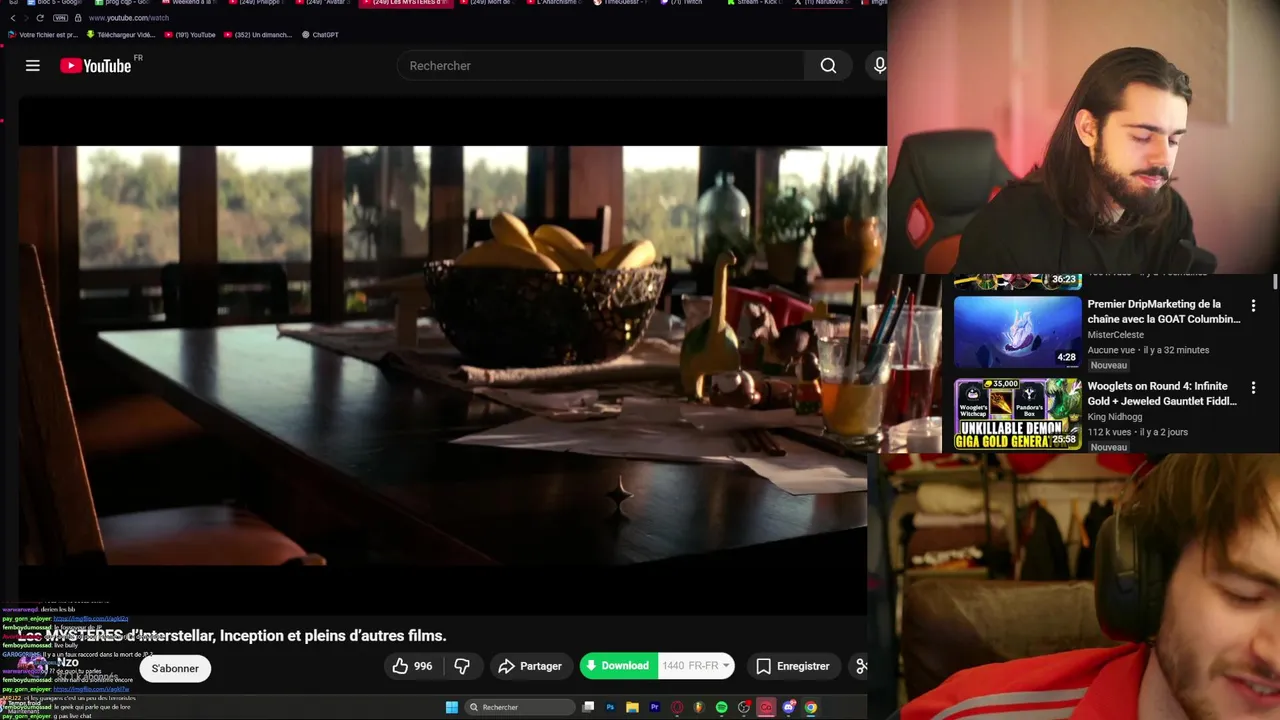
Task: Open the Windows Start menu
Action: tap(452, 707)
